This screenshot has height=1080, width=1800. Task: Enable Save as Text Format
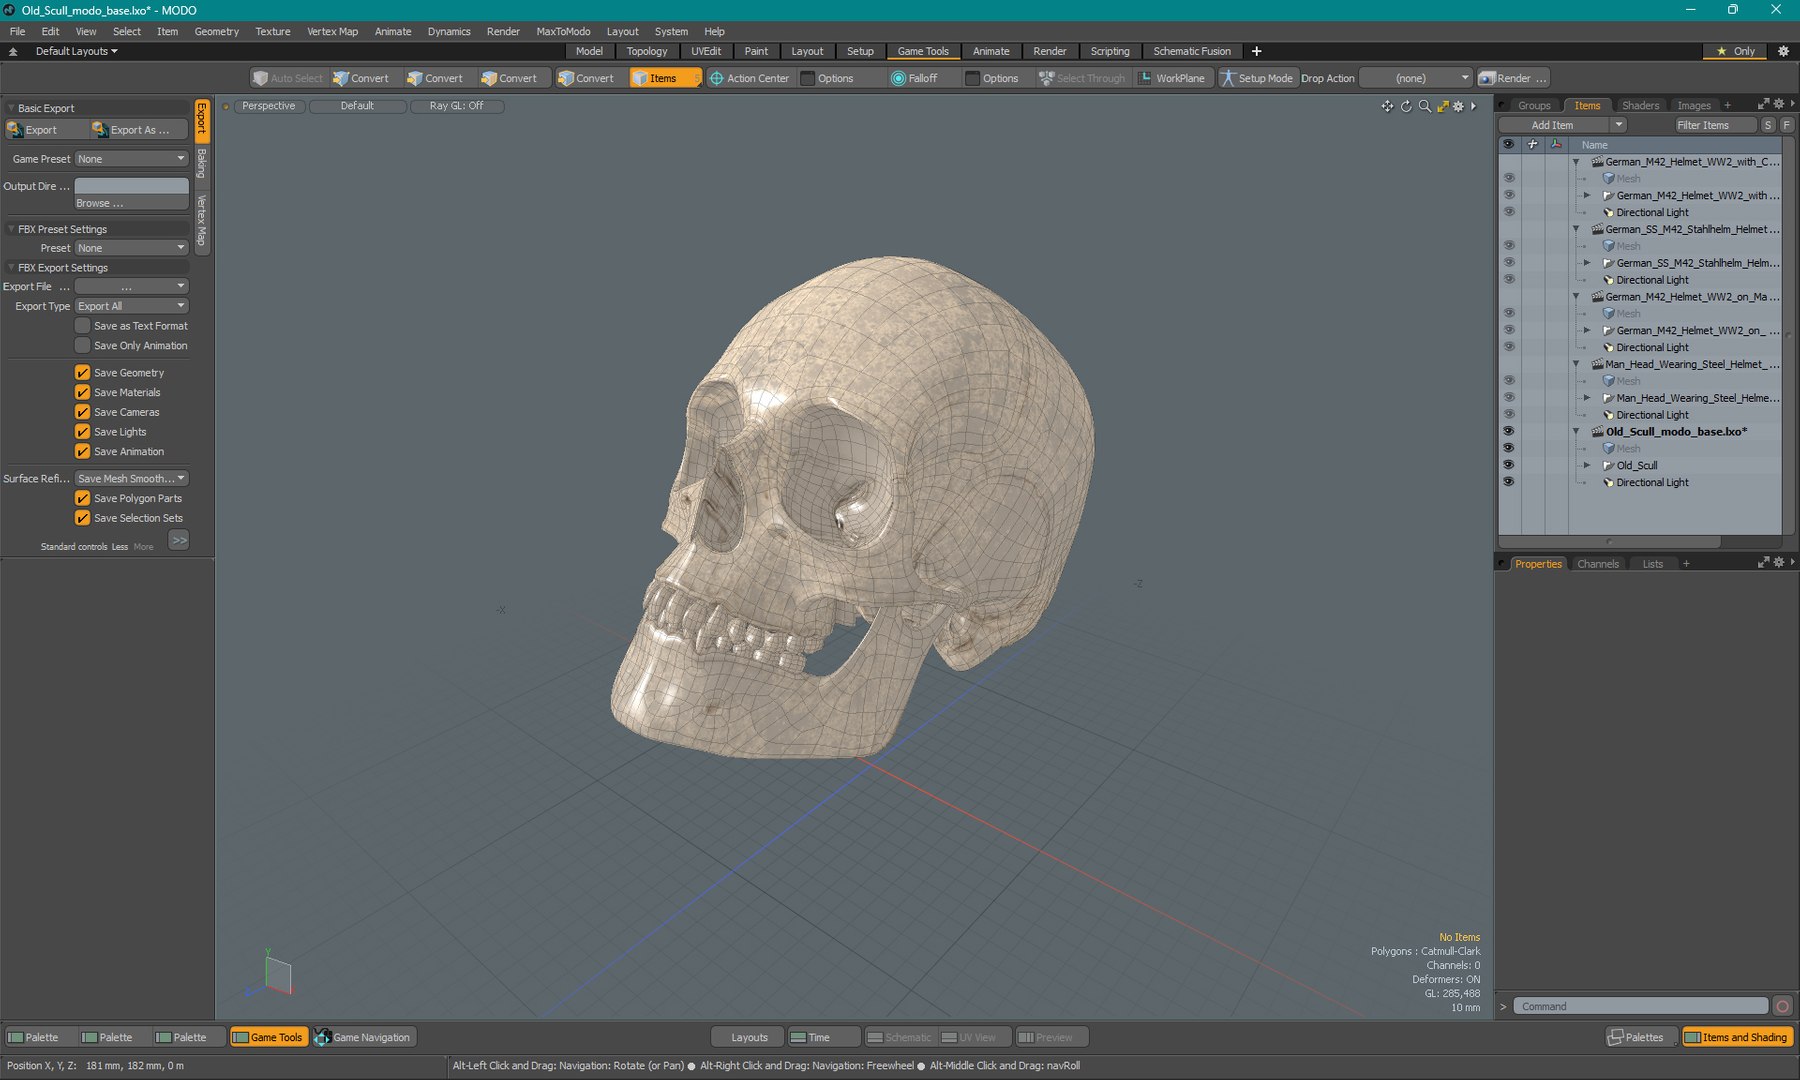[x=83, y=326]
